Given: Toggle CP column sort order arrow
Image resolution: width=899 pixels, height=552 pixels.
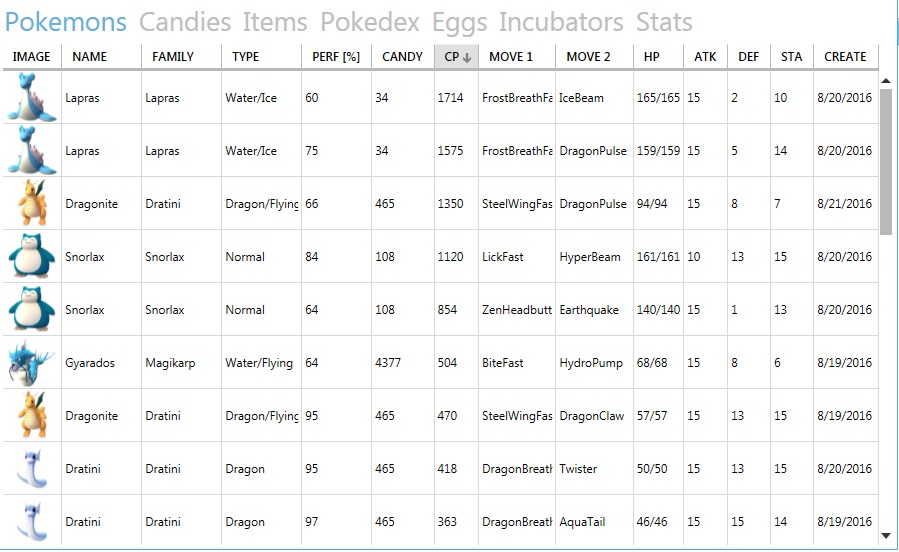Looking at the screenshot, I should [467, 57].
